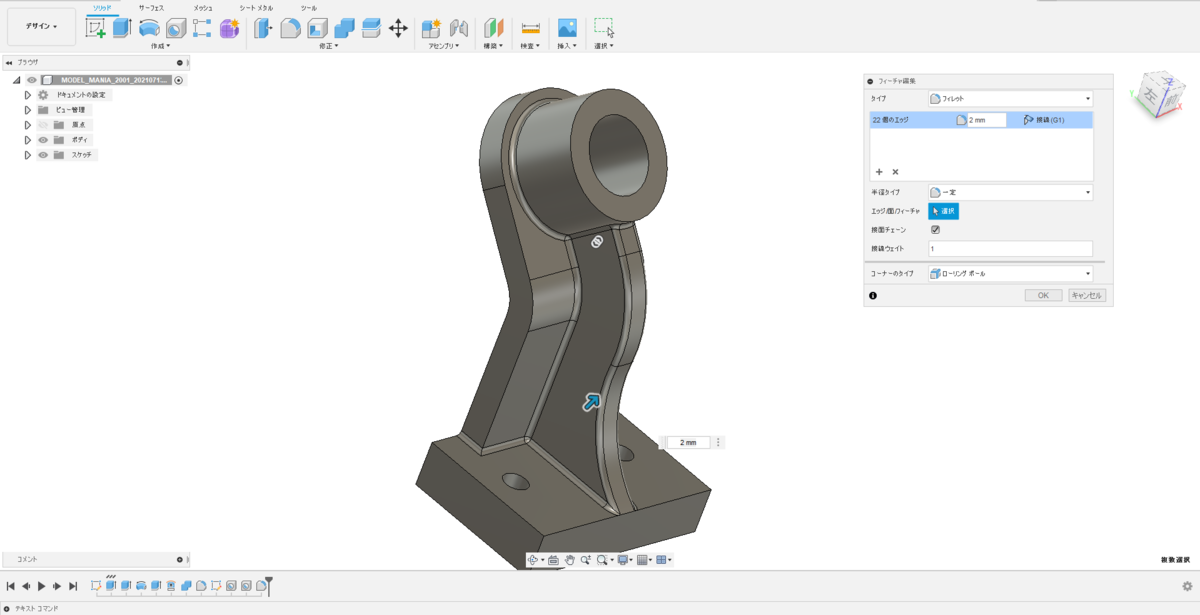Click the Extrude tool icon
Image resolution: width=1200 pixels, height=615 pixels.
click(122, 28)
